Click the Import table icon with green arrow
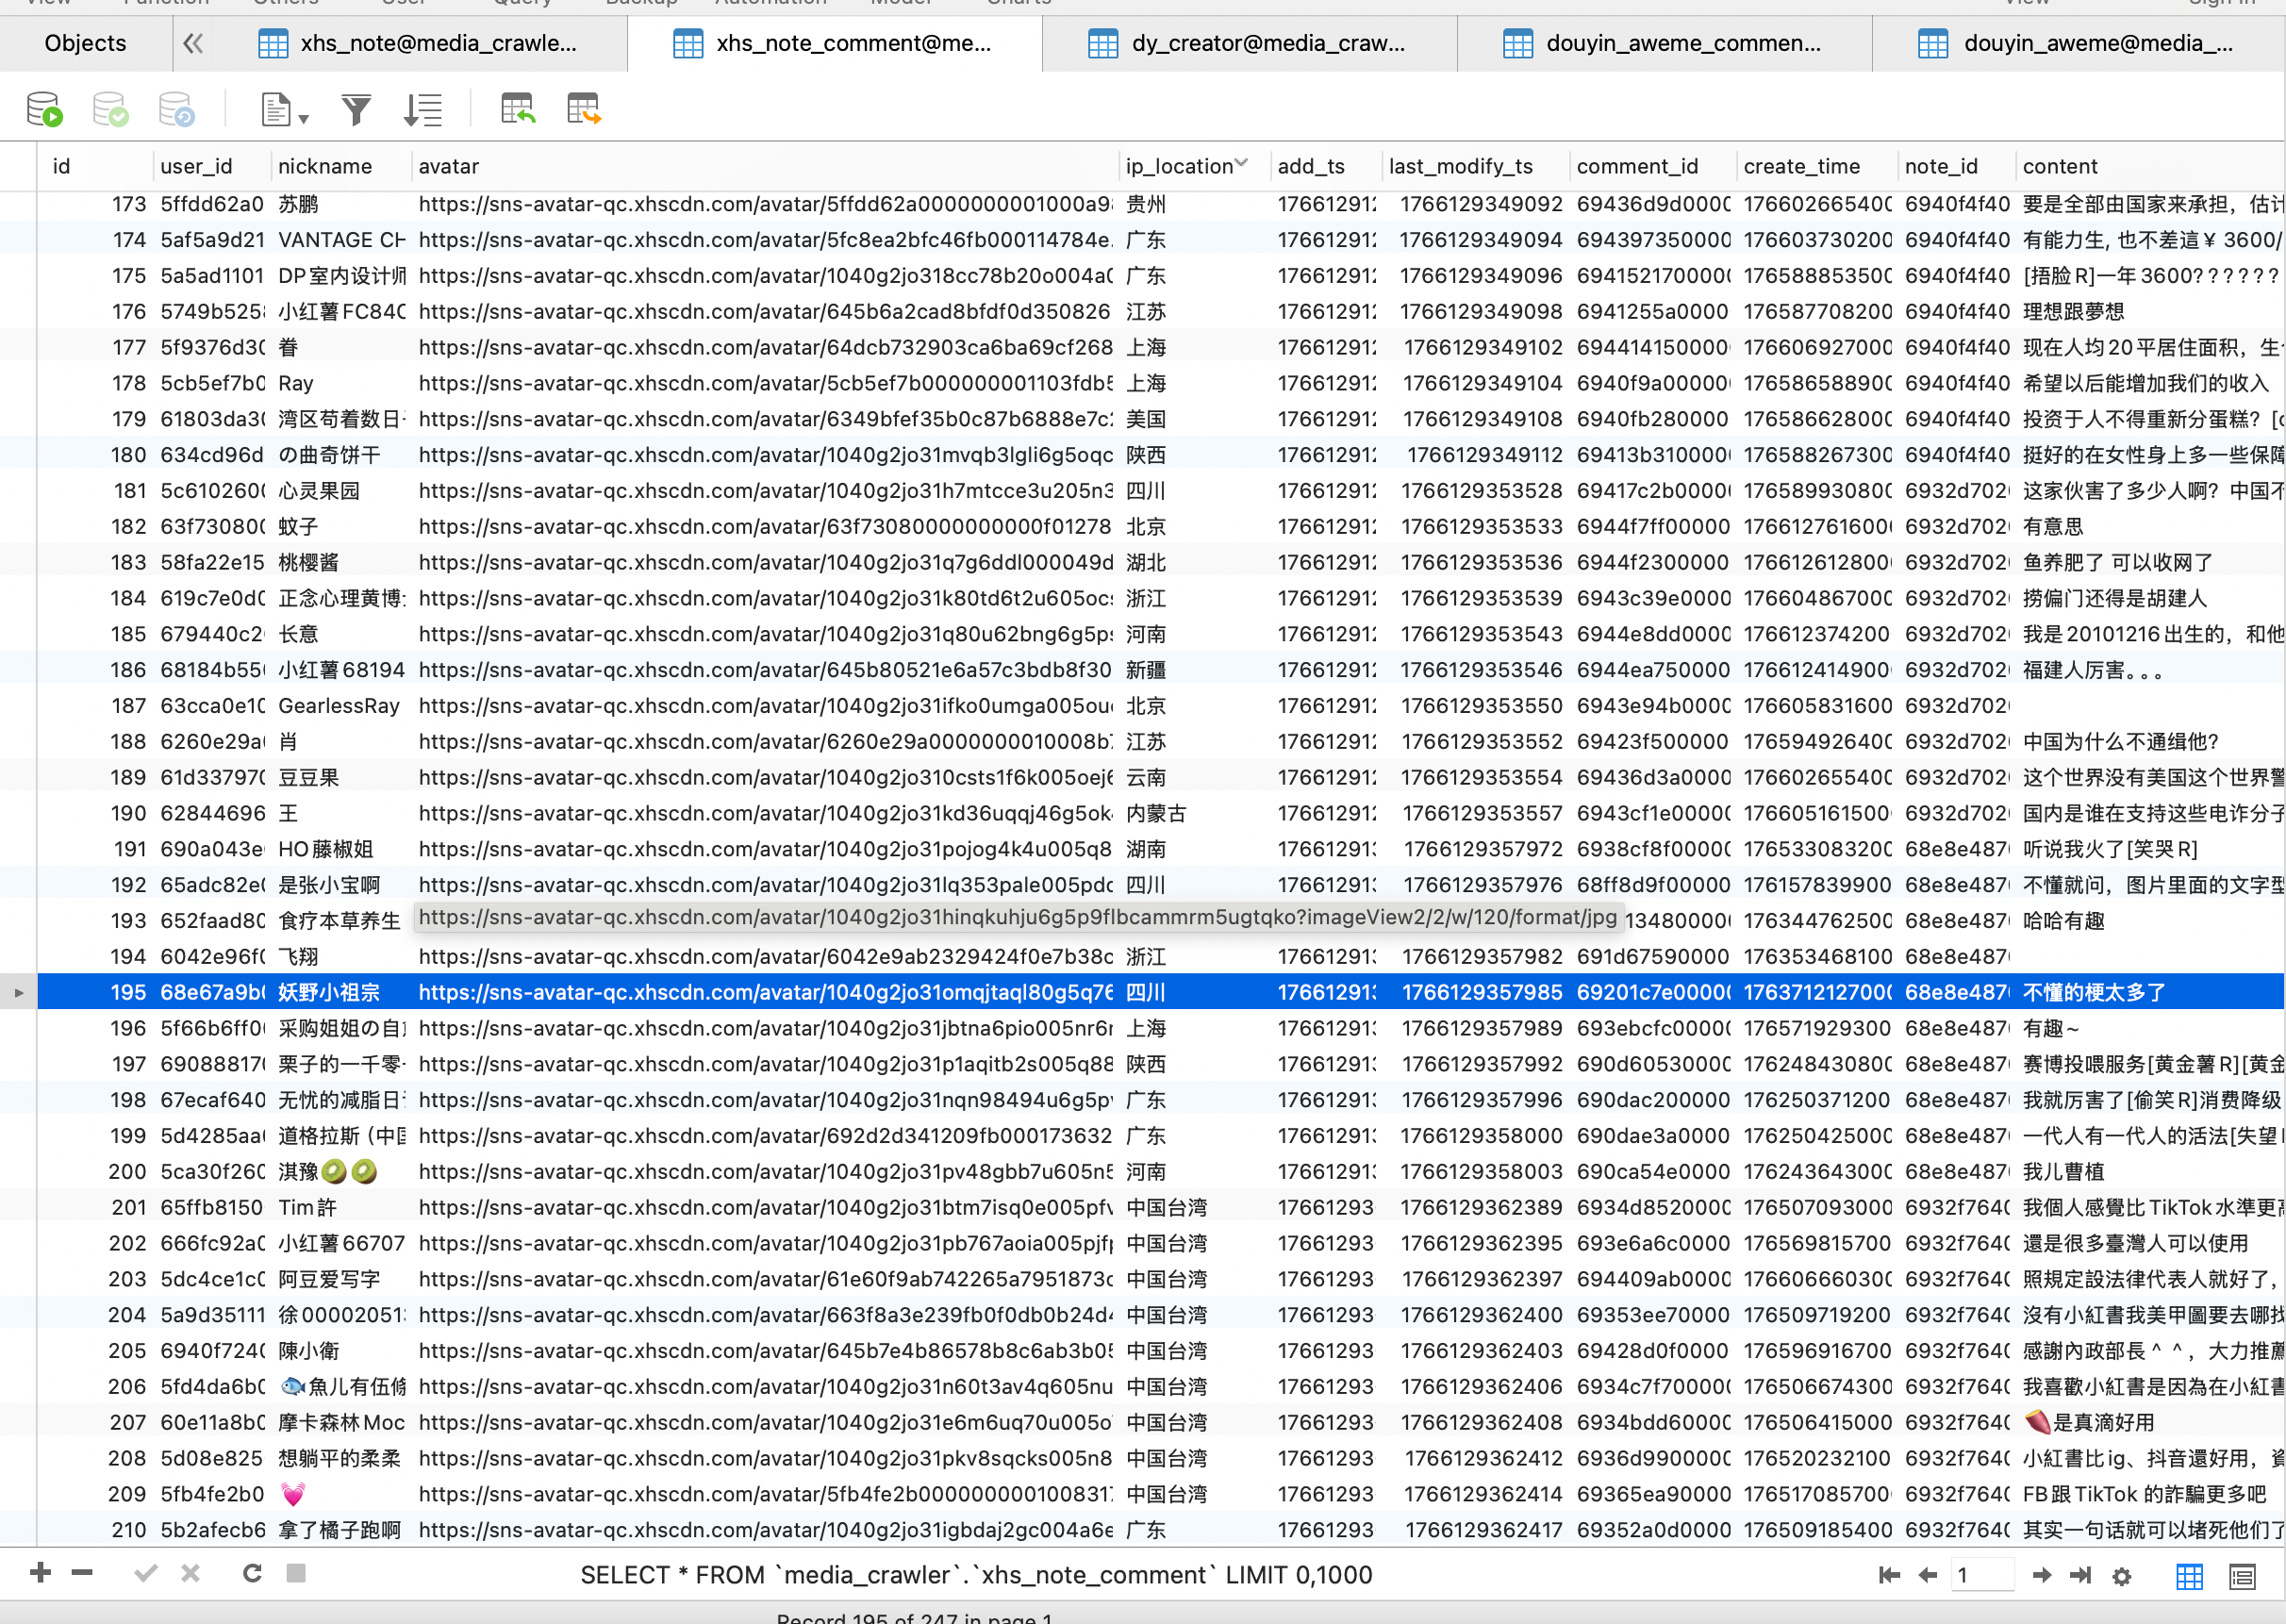 [x=517, y=109]
